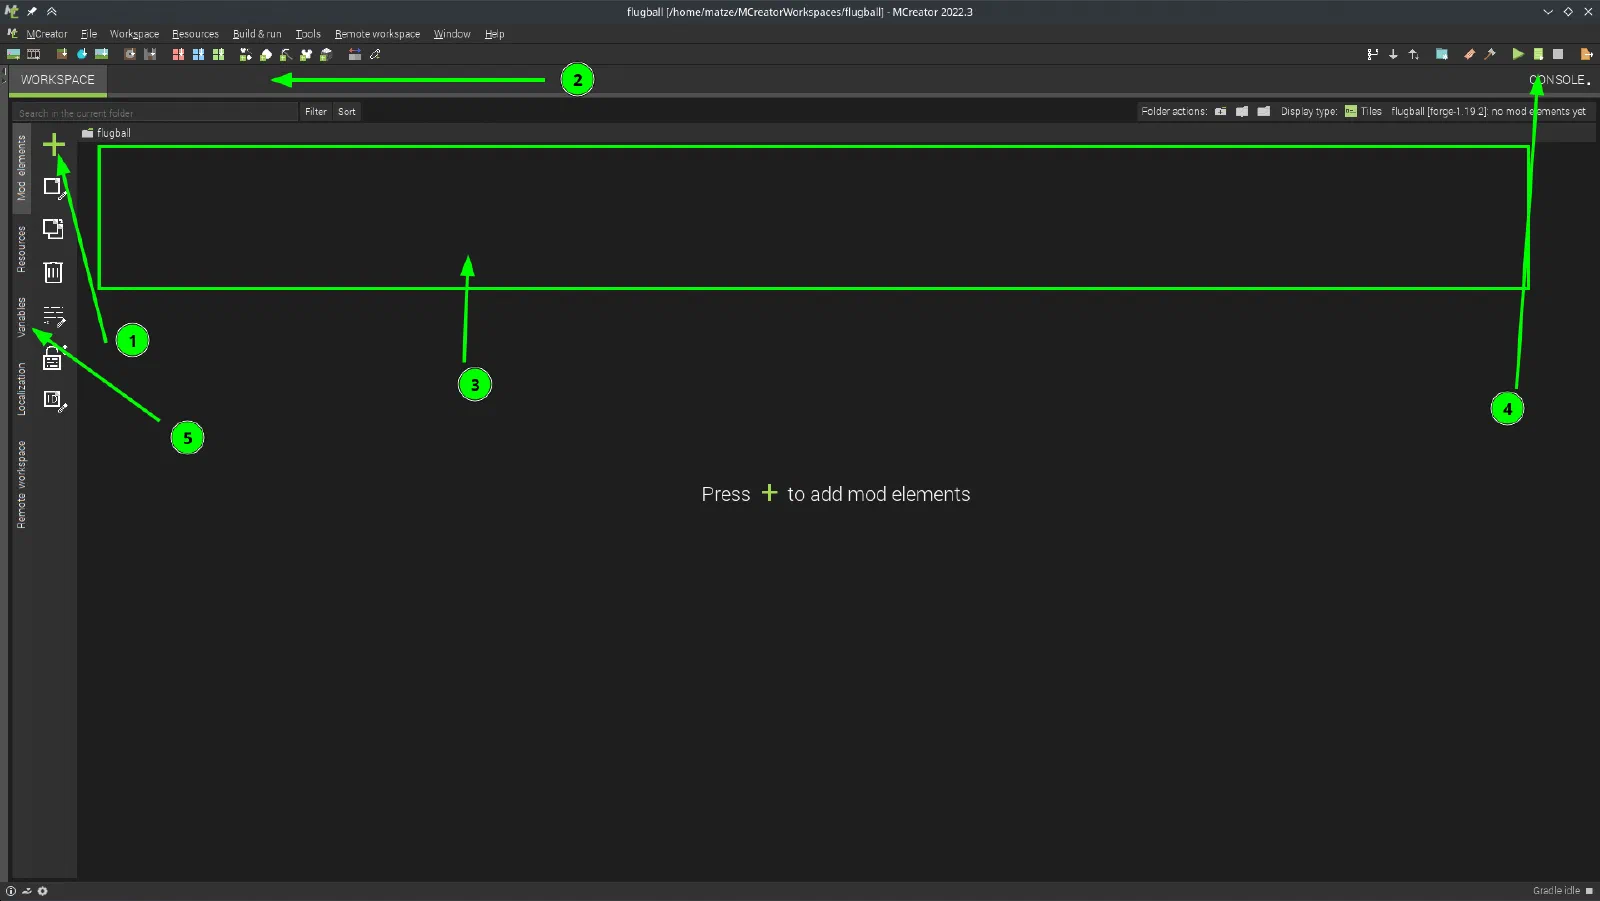Open the Remote workspace menu

coord(377,34)
